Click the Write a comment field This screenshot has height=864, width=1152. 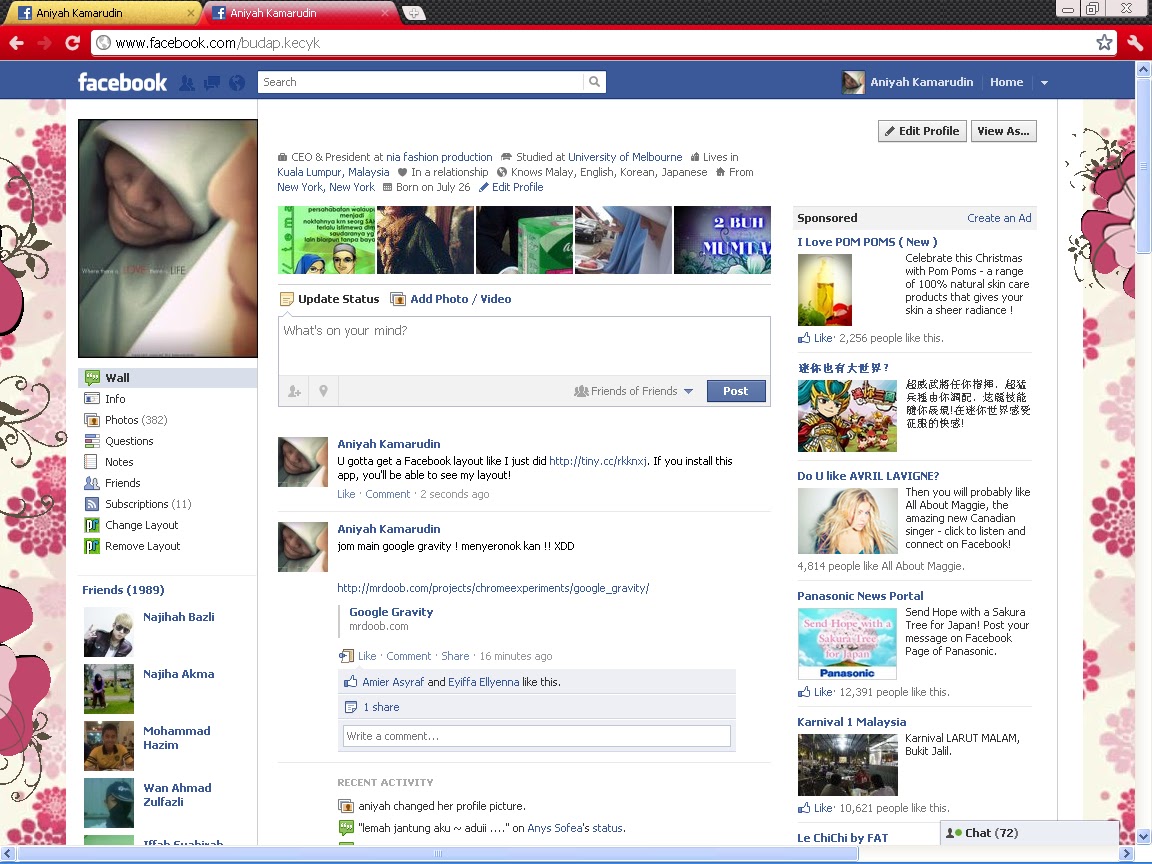536,736
